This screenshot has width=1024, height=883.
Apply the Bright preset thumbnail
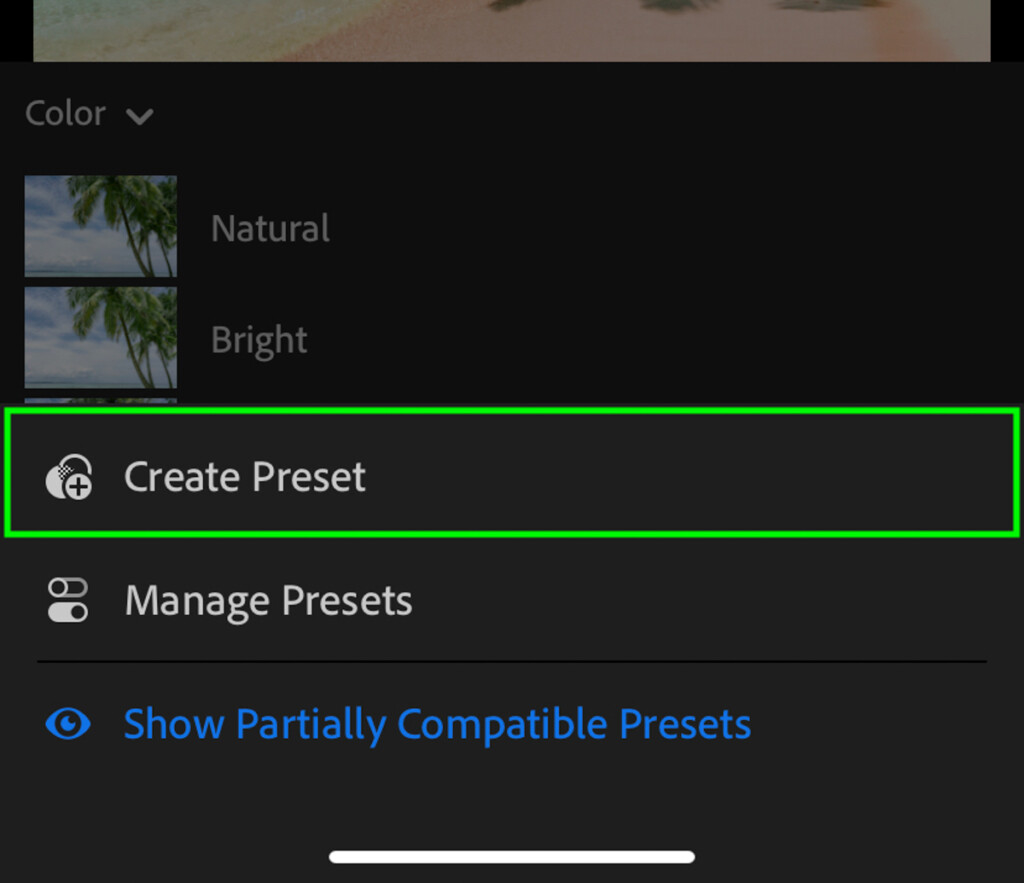pos(101,337)
